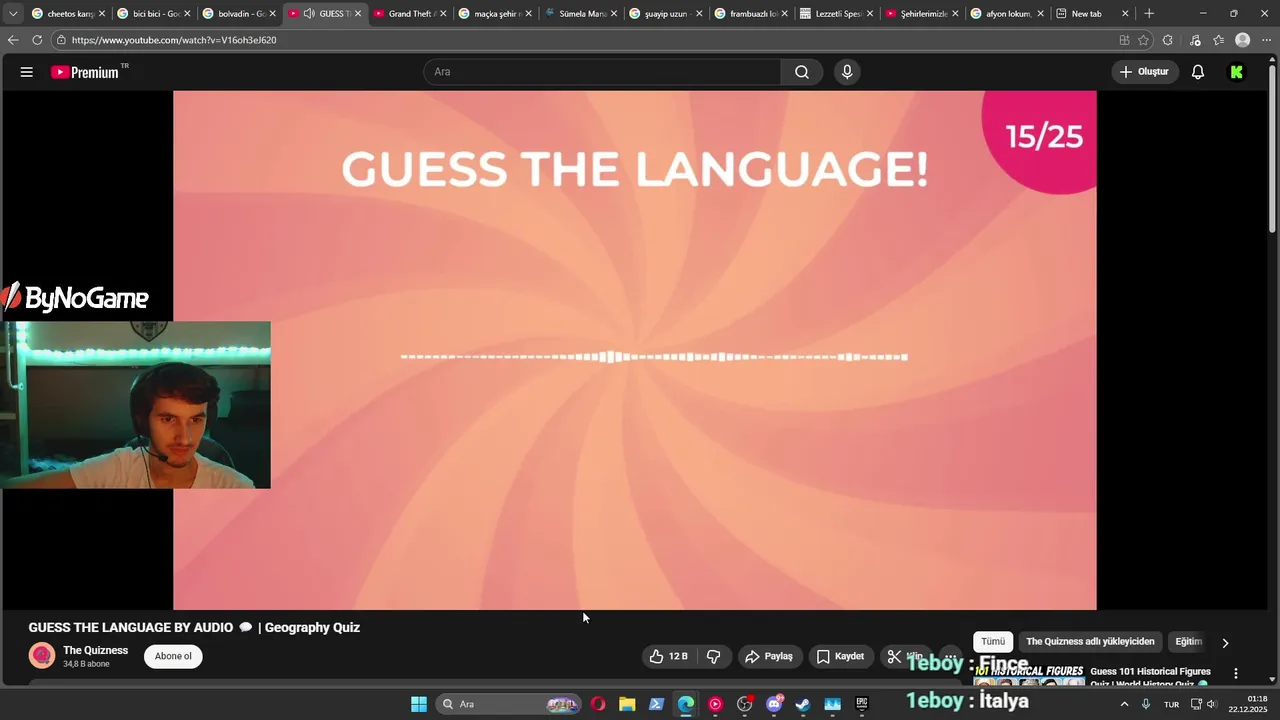Switch to the bolvadin browser tab

point(239,14)
